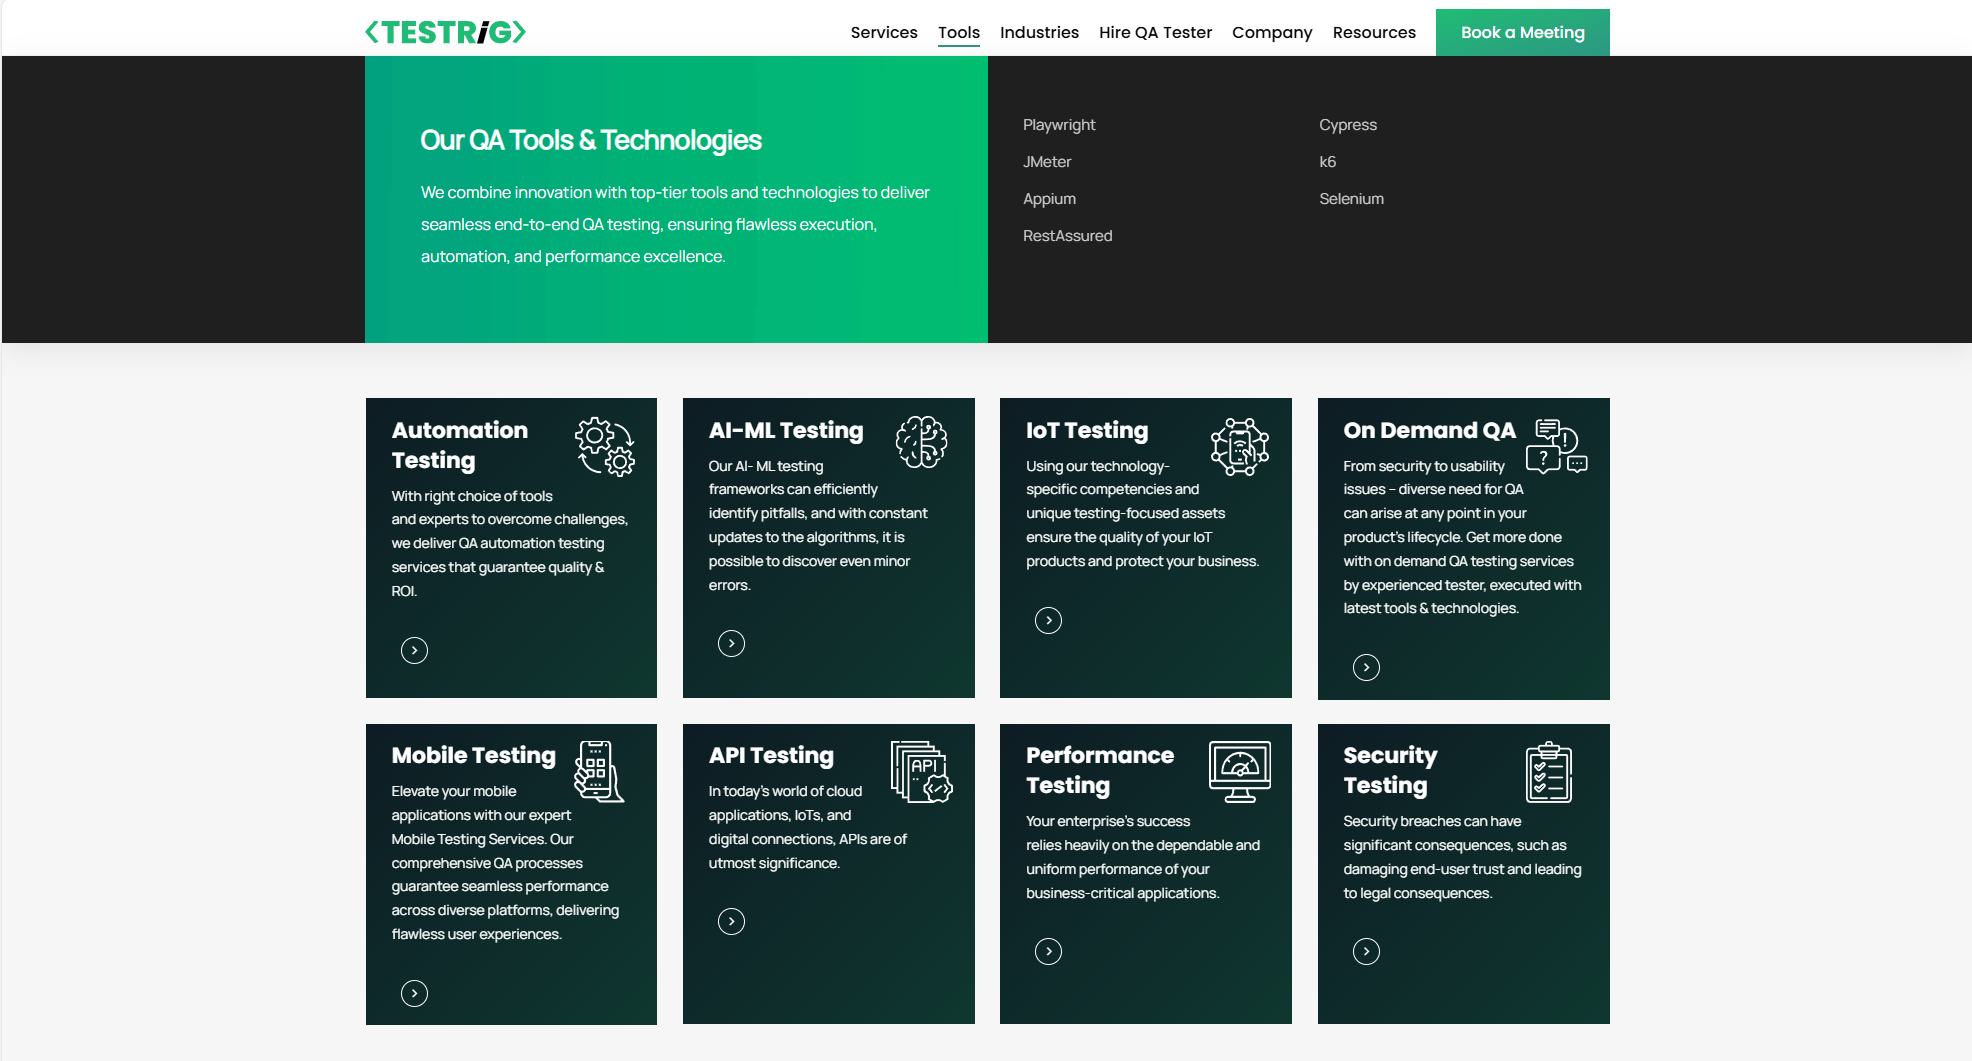The width and height of the screenshot is (1972, 1061).
Task: Click the AI-ML Testing brain icon
Action: [x=921, y=442]
